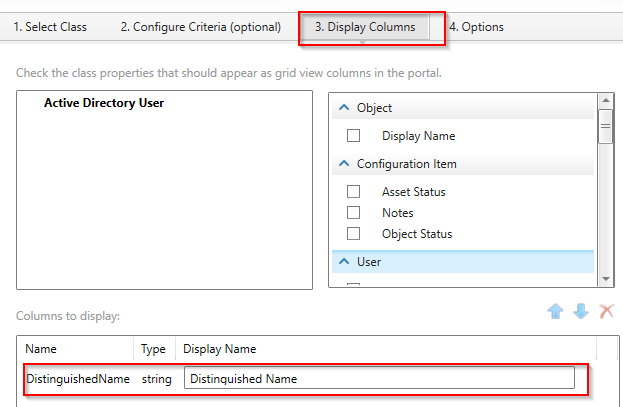
Task: Check the Asset Status checkbox
Action: tap(353, 192)
